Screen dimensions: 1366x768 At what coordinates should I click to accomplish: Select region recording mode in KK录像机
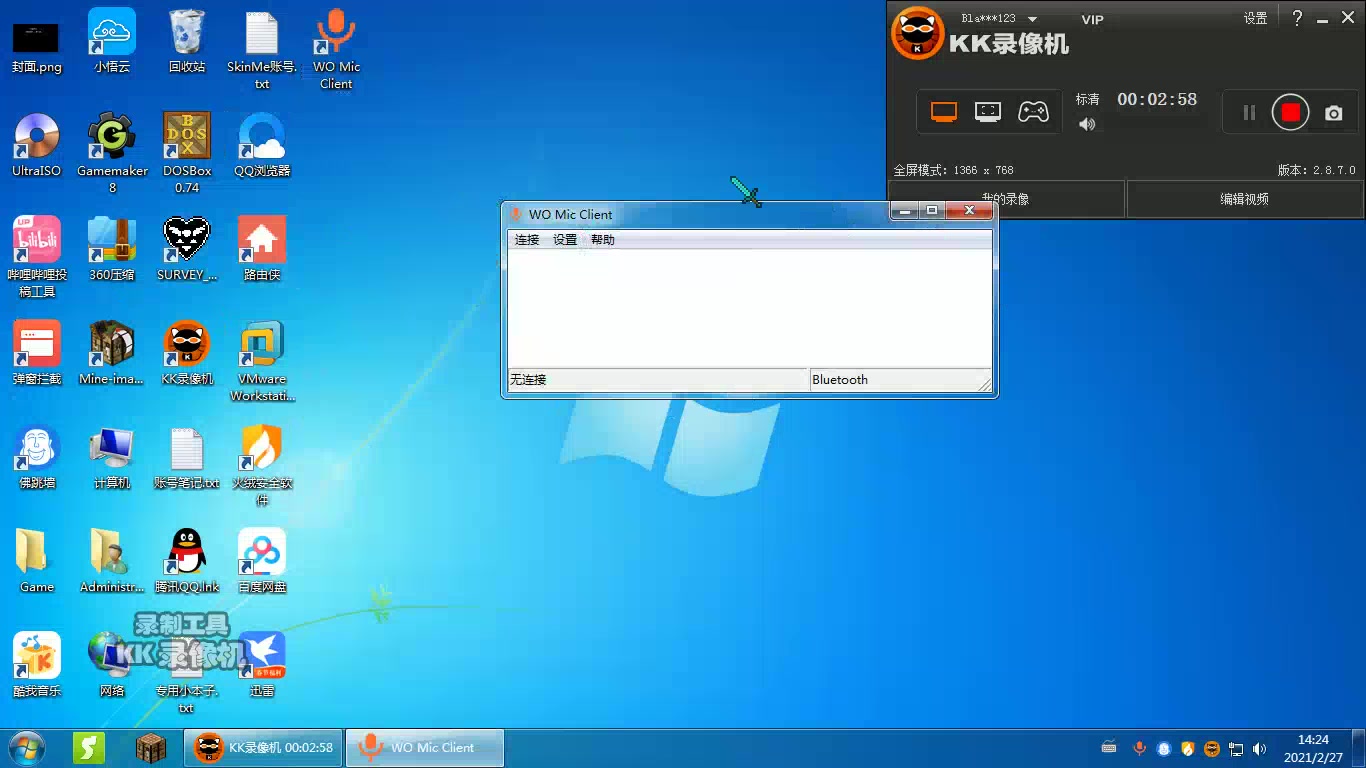point(988,112)
